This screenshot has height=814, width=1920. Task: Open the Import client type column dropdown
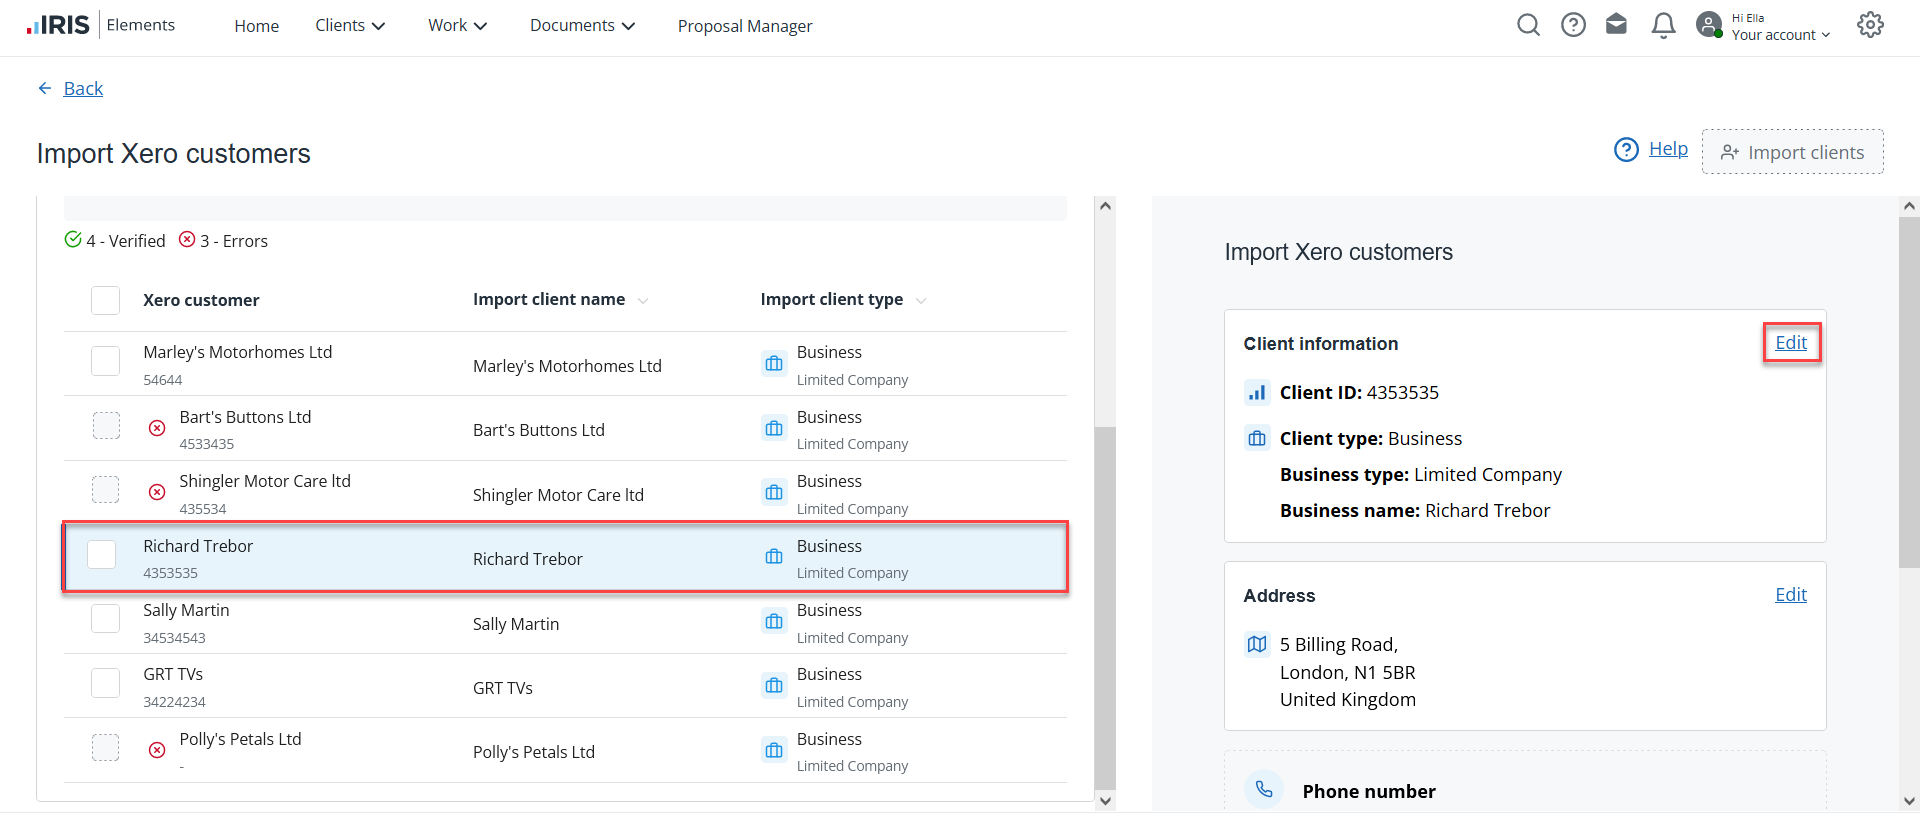pyautogui.click(x=921, y=301)
